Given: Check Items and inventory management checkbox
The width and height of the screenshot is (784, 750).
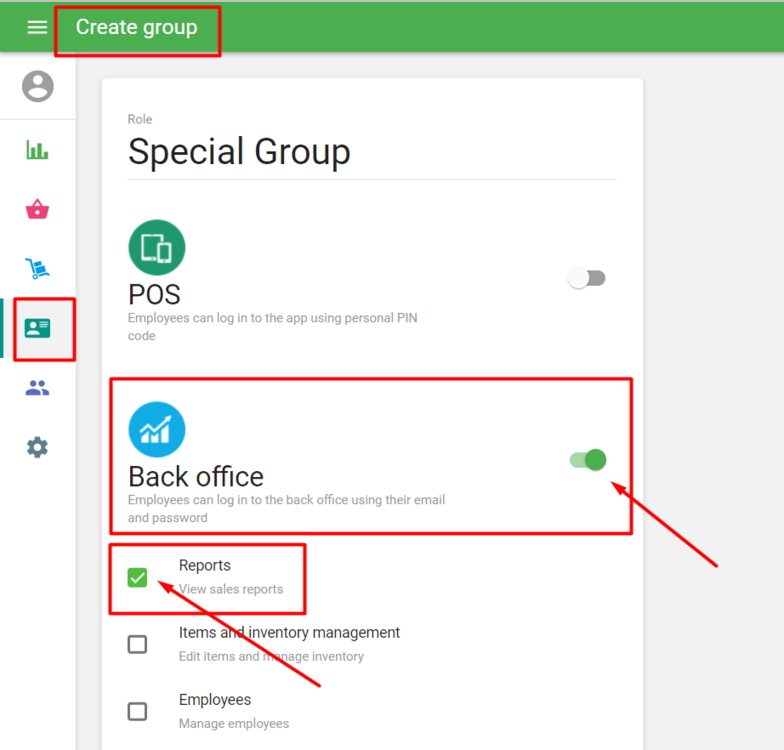Looking at the screenshot, I should point(138,644).
